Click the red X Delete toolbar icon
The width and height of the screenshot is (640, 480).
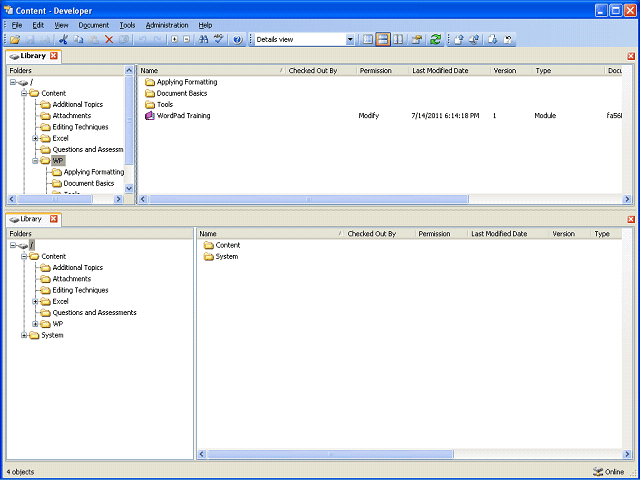pos(109,40)
